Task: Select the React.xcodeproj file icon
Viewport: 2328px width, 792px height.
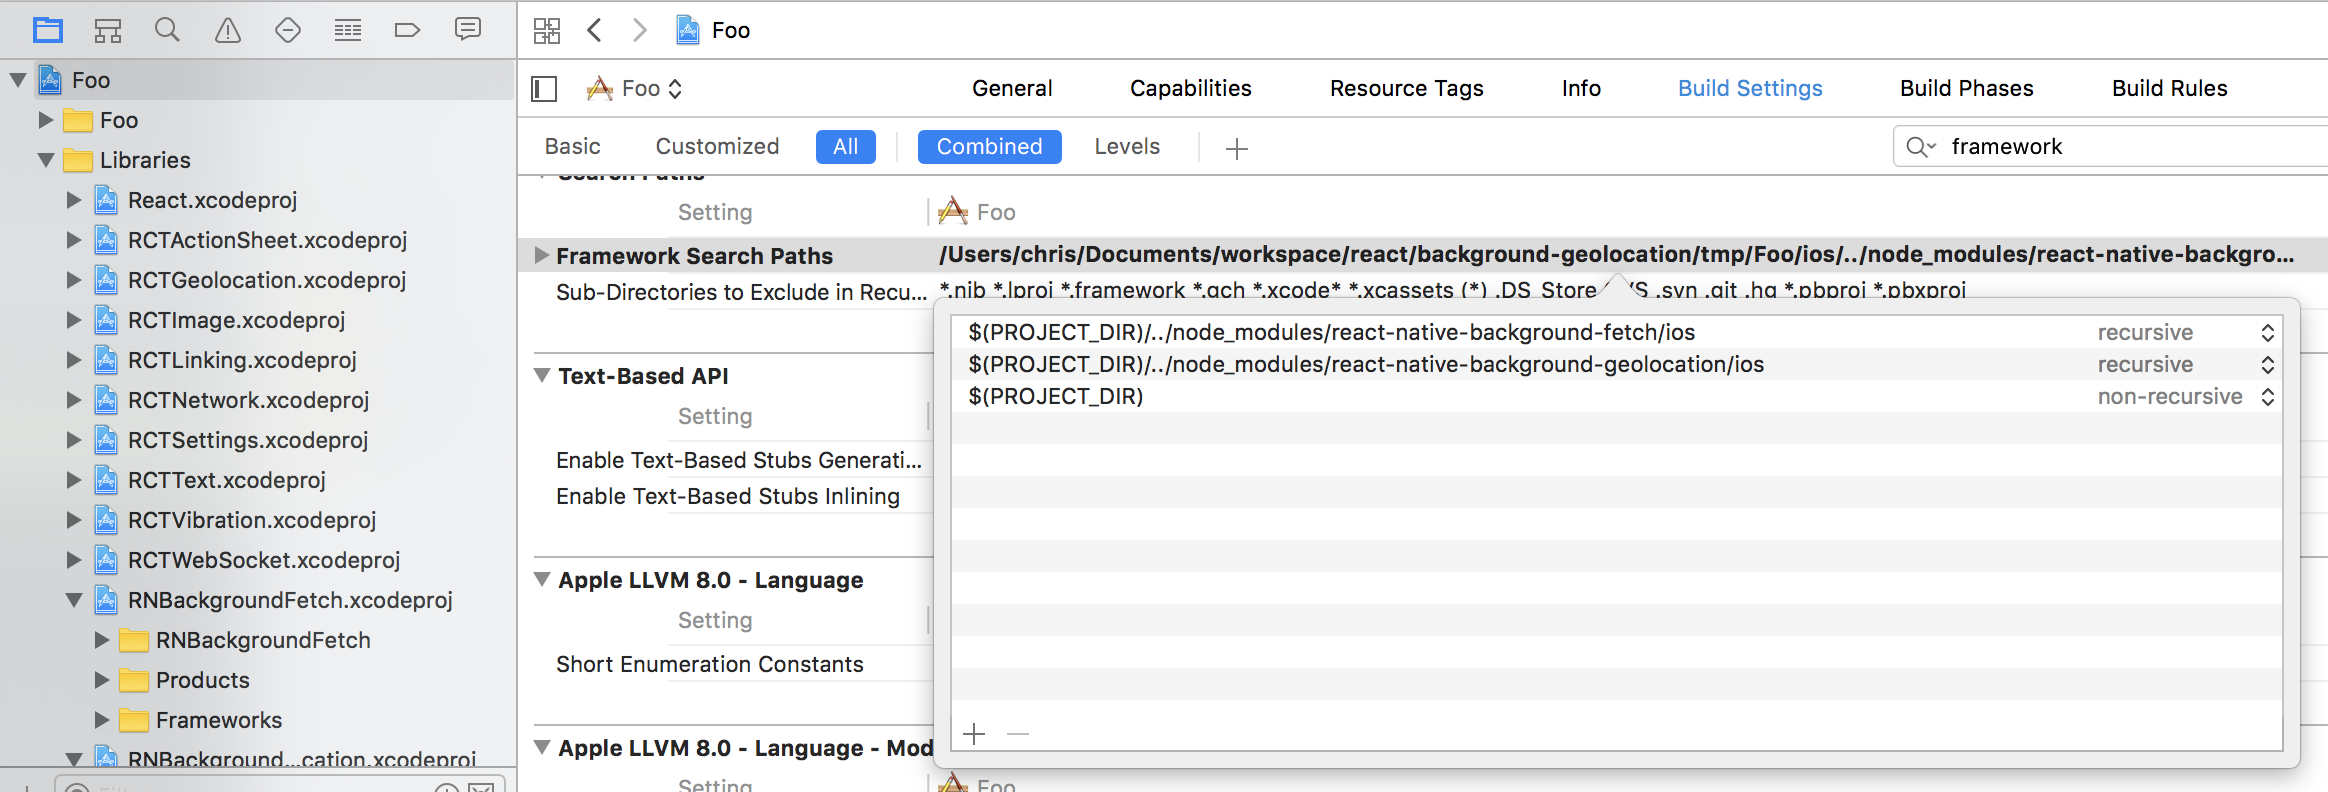Action: coord(107,200)
